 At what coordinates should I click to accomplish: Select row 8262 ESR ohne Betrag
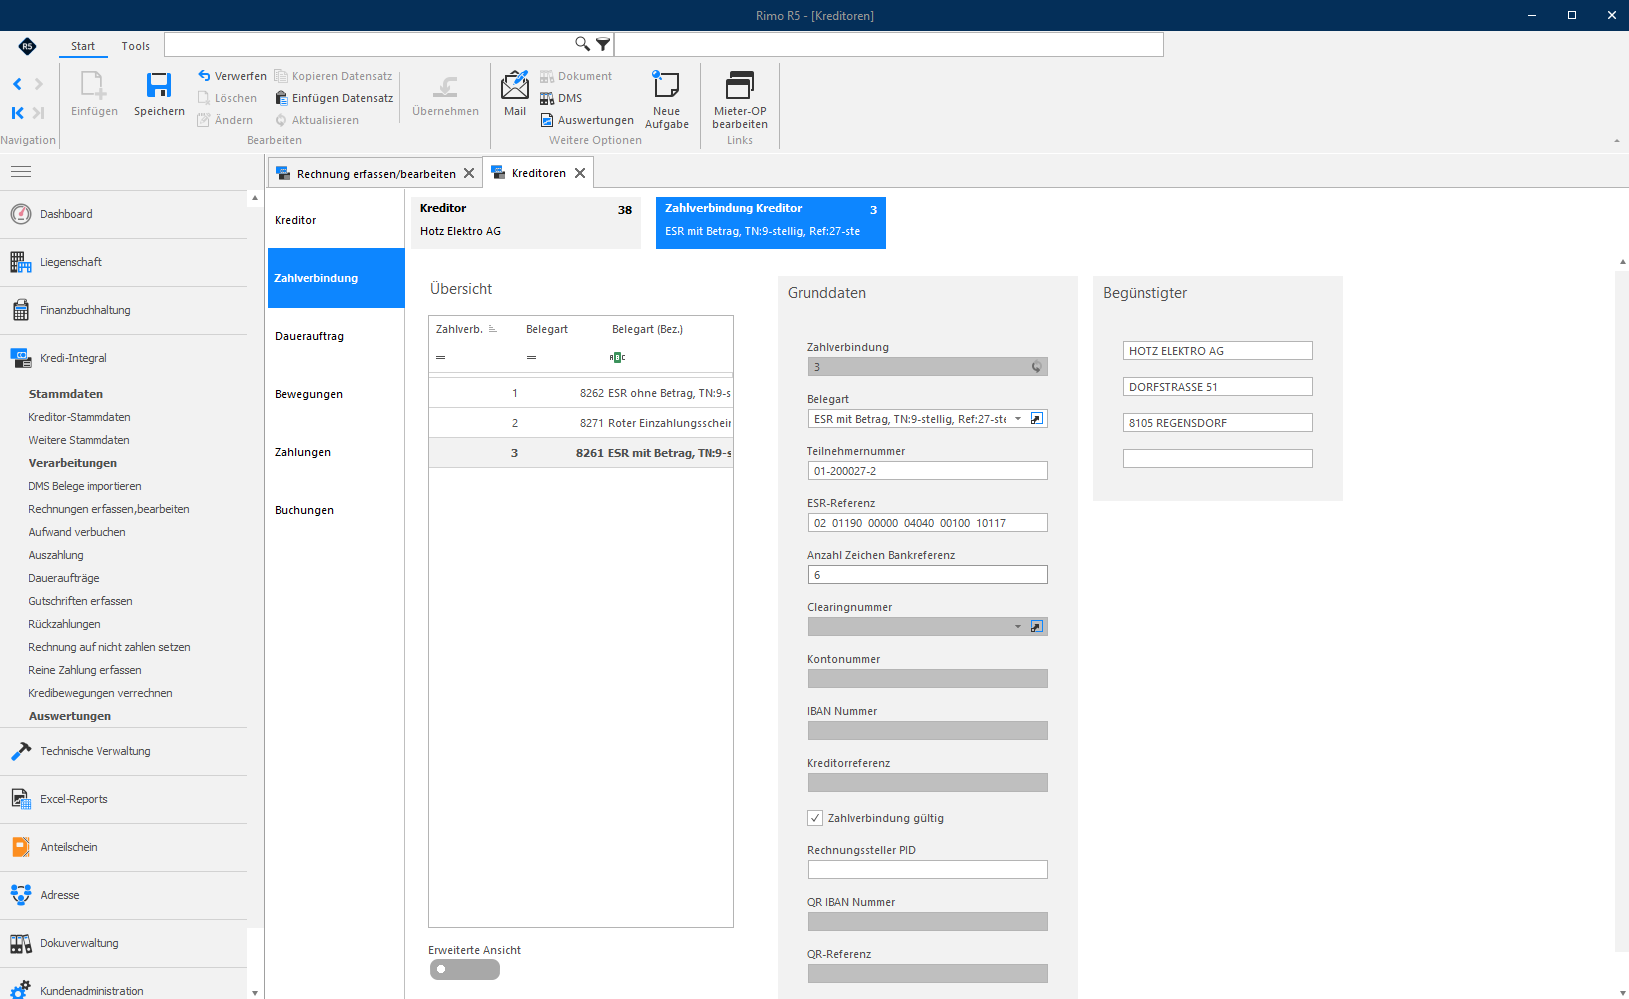point(581,393)
